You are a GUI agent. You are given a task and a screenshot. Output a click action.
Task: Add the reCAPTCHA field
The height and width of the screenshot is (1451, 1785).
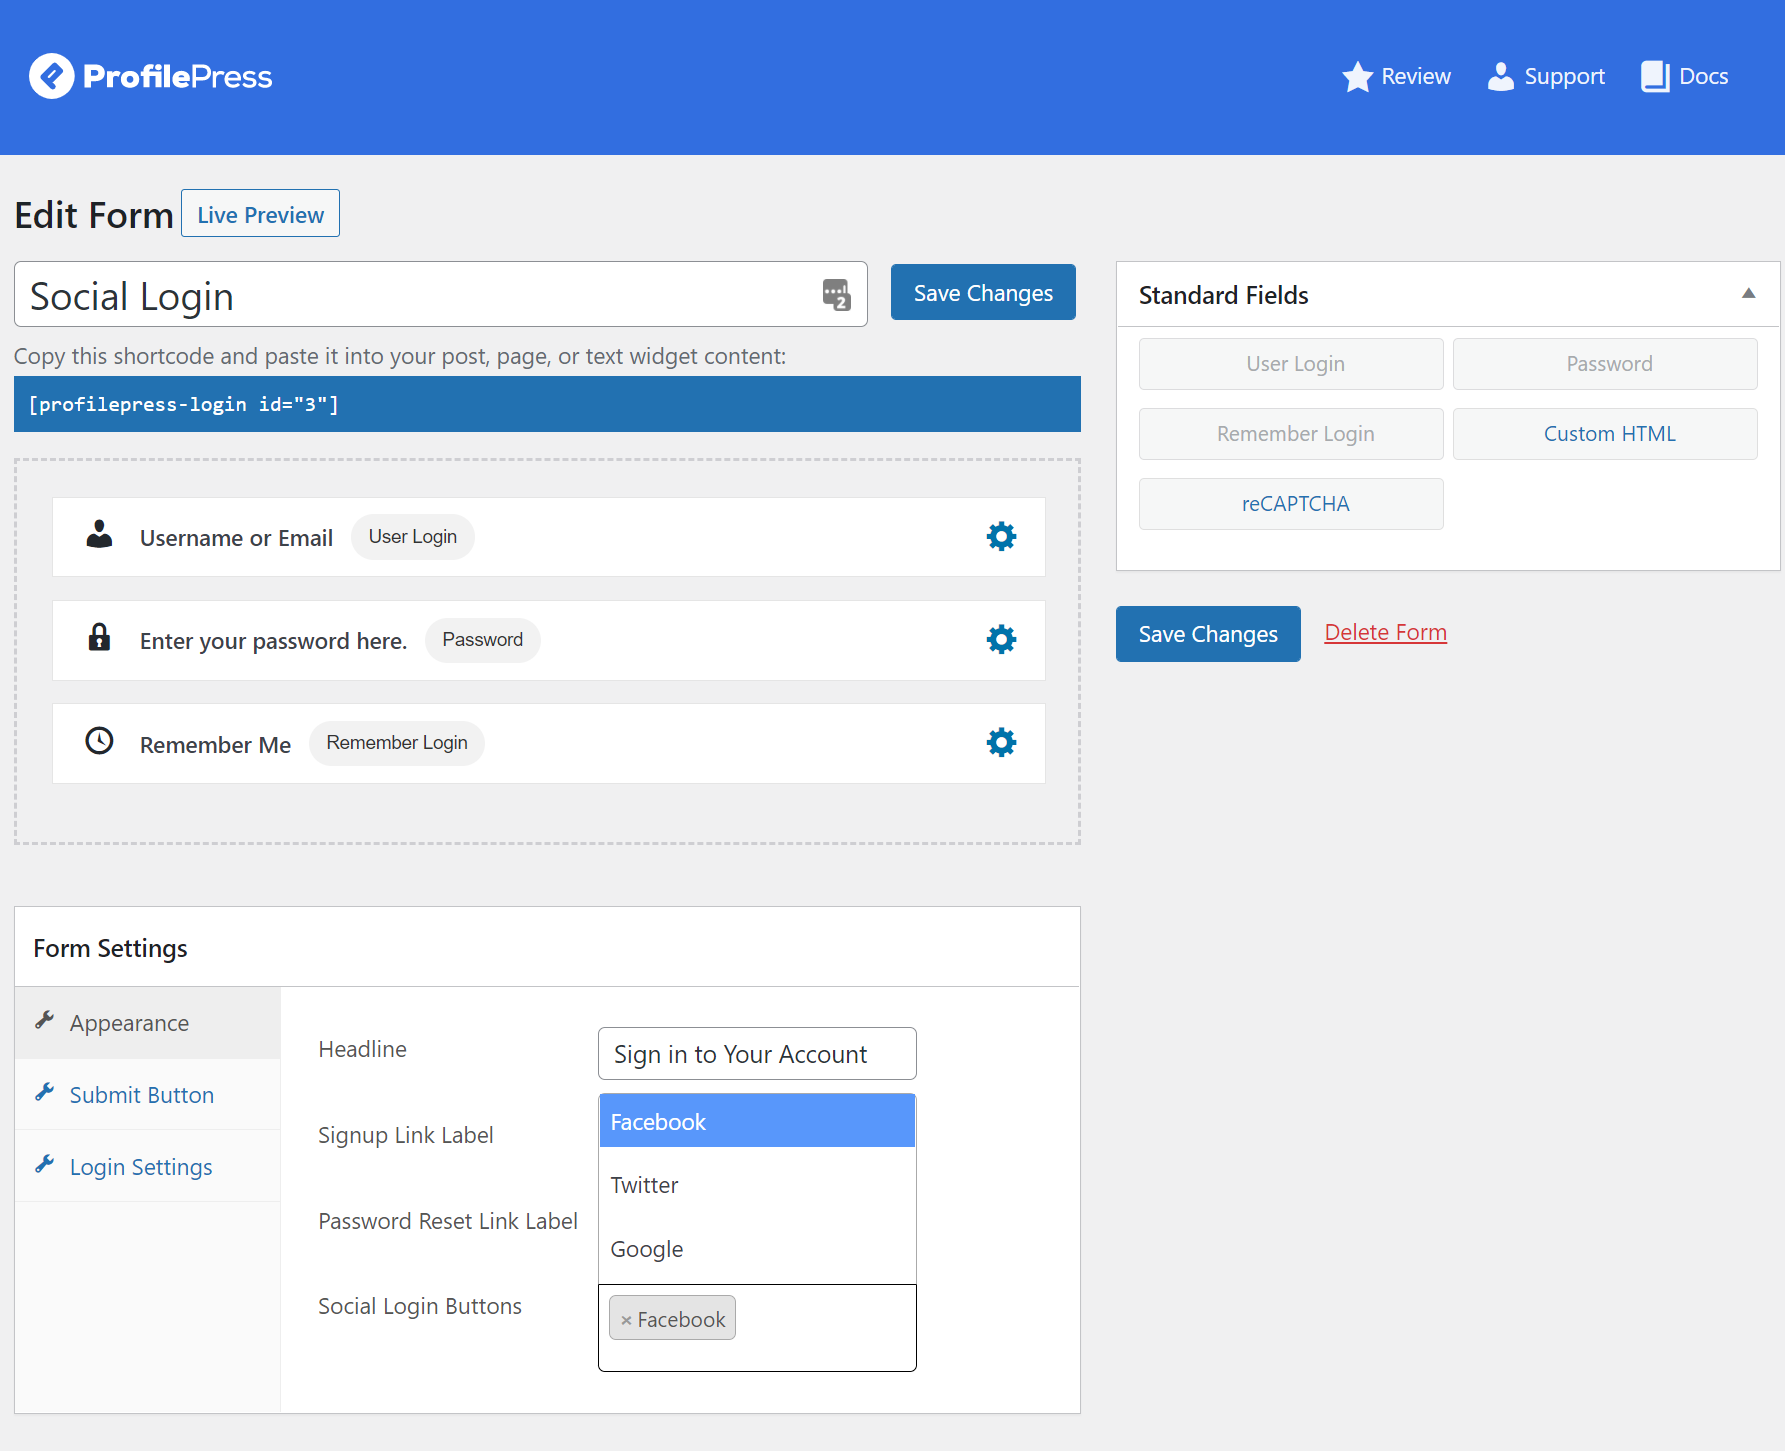pos(1291,504)
